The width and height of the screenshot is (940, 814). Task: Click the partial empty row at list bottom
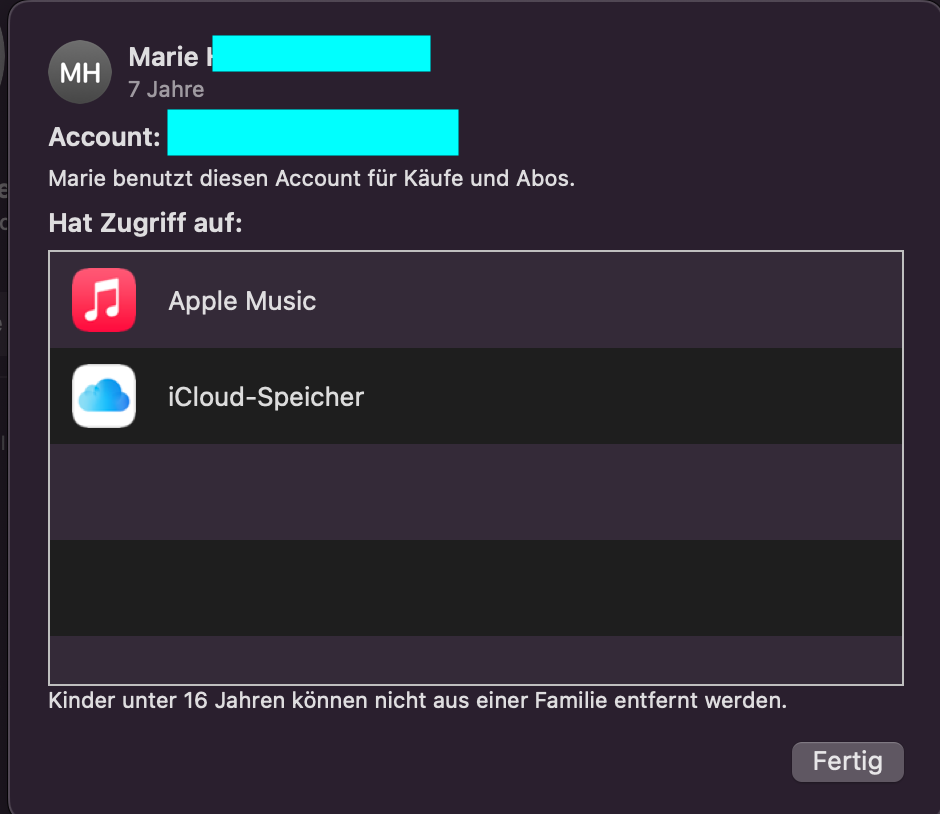tap(476, 660)
